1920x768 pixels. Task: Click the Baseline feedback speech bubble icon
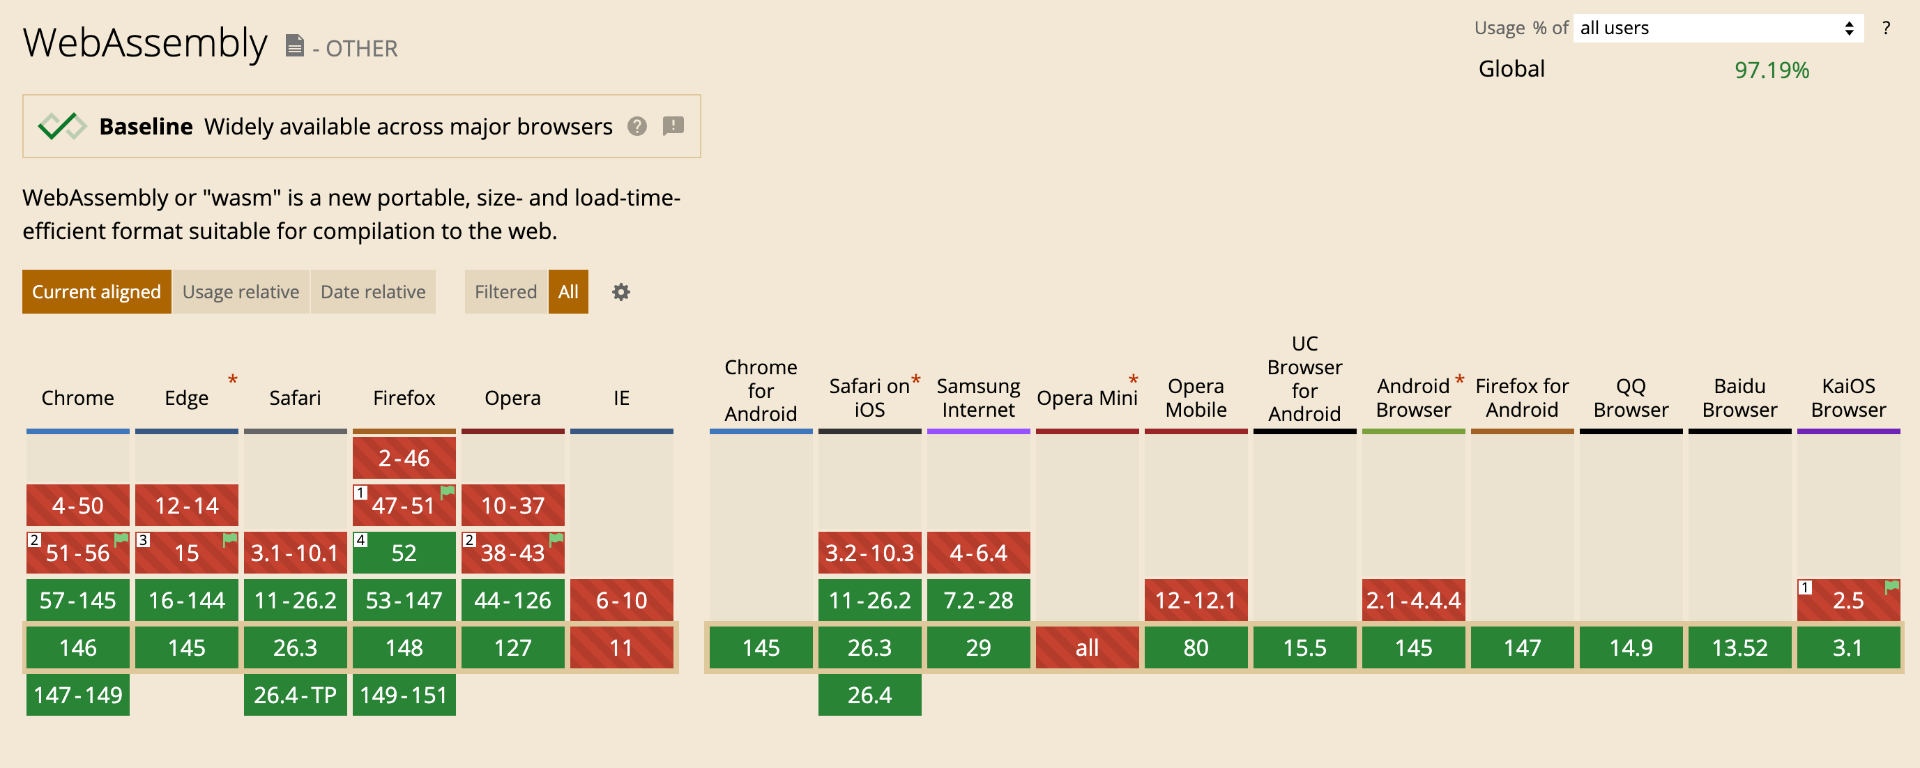click(674, 126)
